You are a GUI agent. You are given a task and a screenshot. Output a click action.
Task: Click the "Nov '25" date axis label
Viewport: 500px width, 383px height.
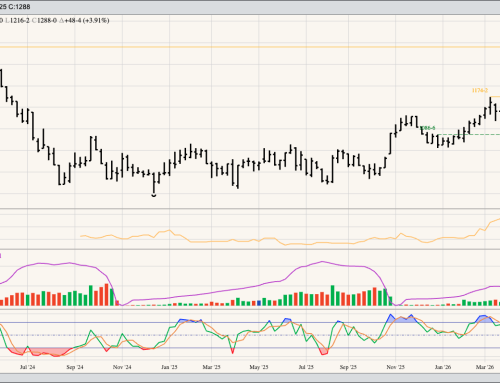[396, 367]
